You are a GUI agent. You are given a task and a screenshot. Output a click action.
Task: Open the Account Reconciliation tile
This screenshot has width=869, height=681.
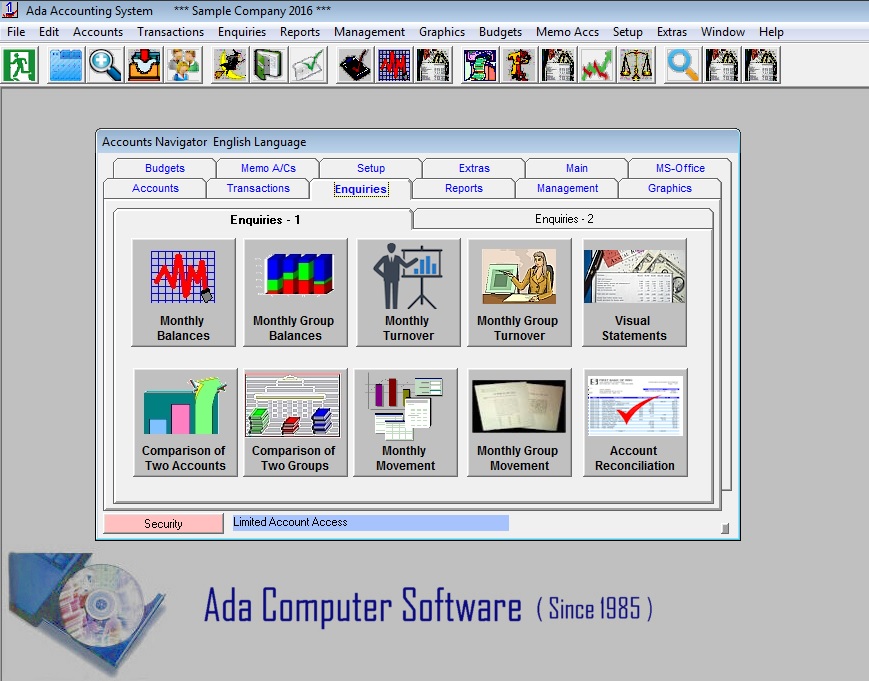[x=635, y=422]
